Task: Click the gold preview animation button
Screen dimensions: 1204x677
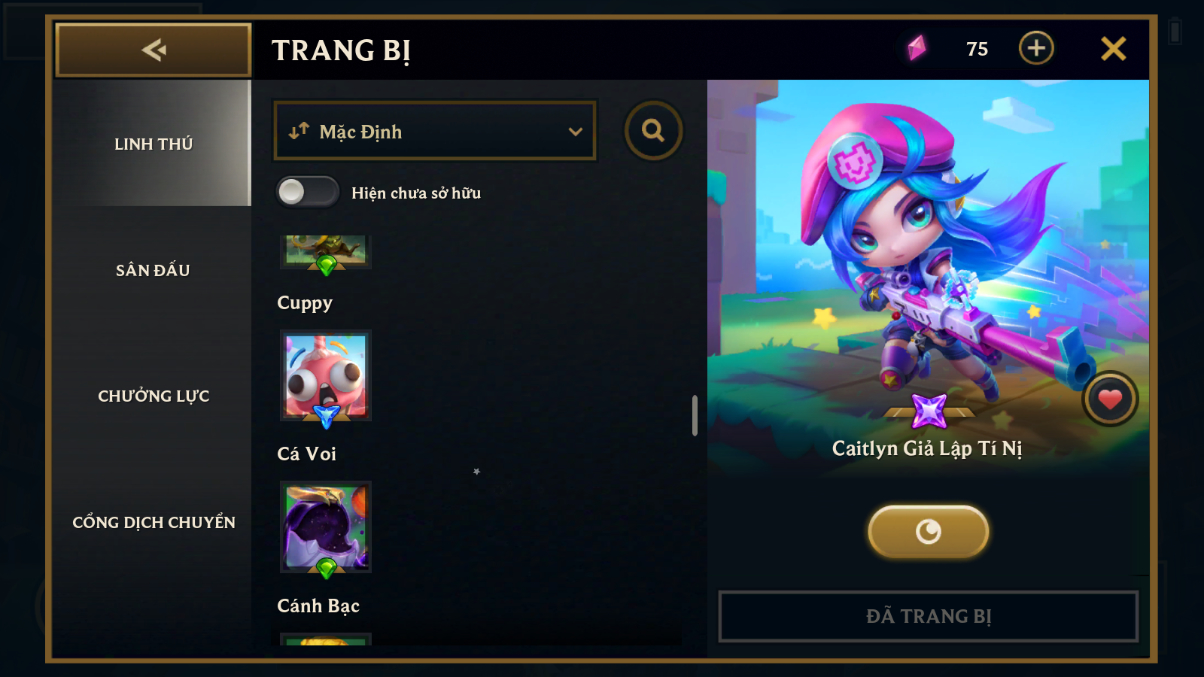Action: coord(928,531)
